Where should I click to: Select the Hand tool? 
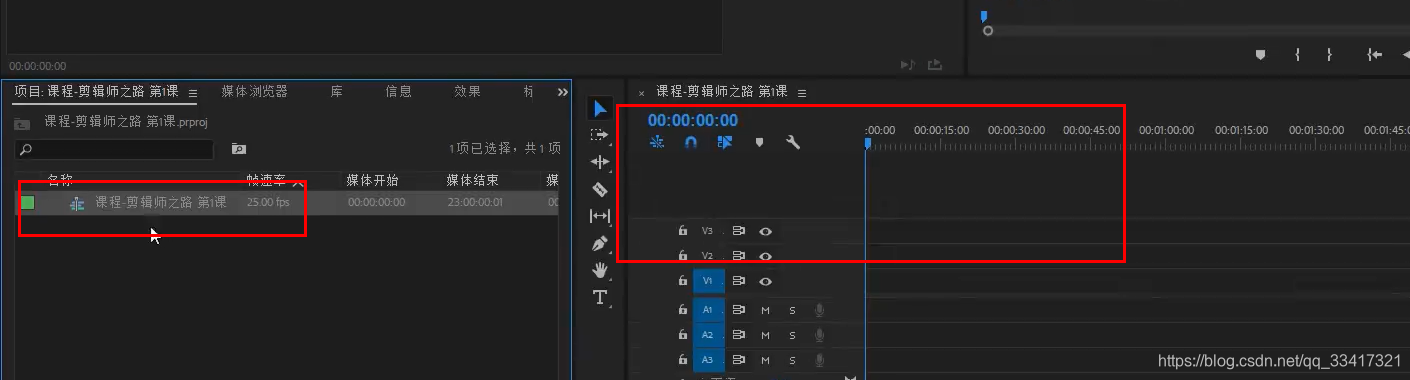coord(599,270)
